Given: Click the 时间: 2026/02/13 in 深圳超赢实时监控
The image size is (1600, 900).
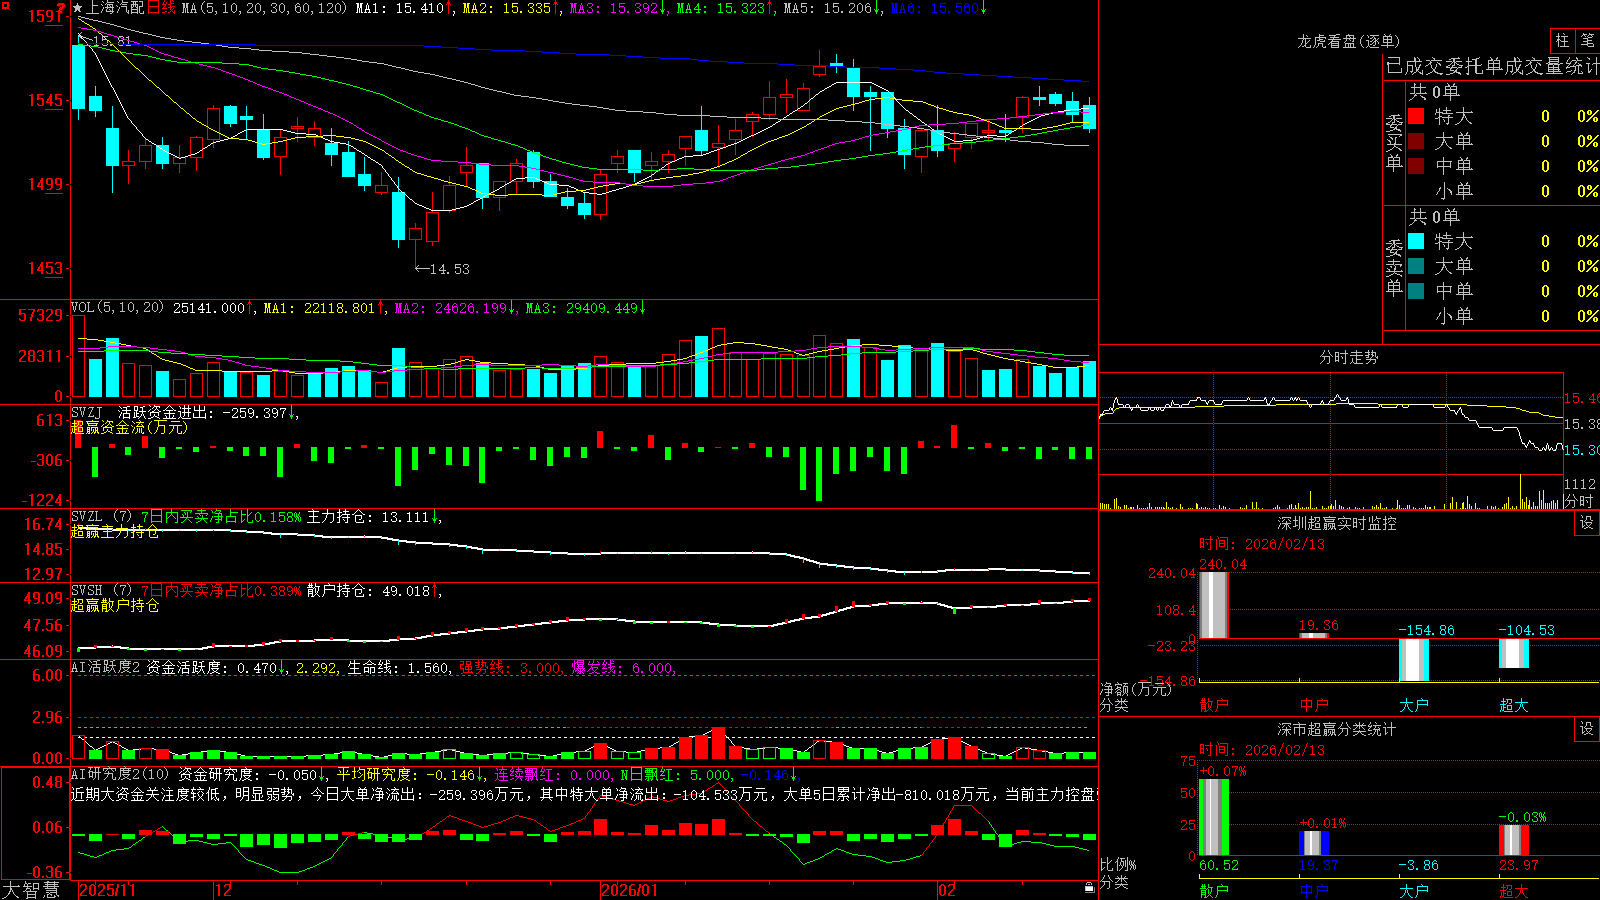Looking at the screenshot, I should pyautogui.click(x=1261, y=544).
